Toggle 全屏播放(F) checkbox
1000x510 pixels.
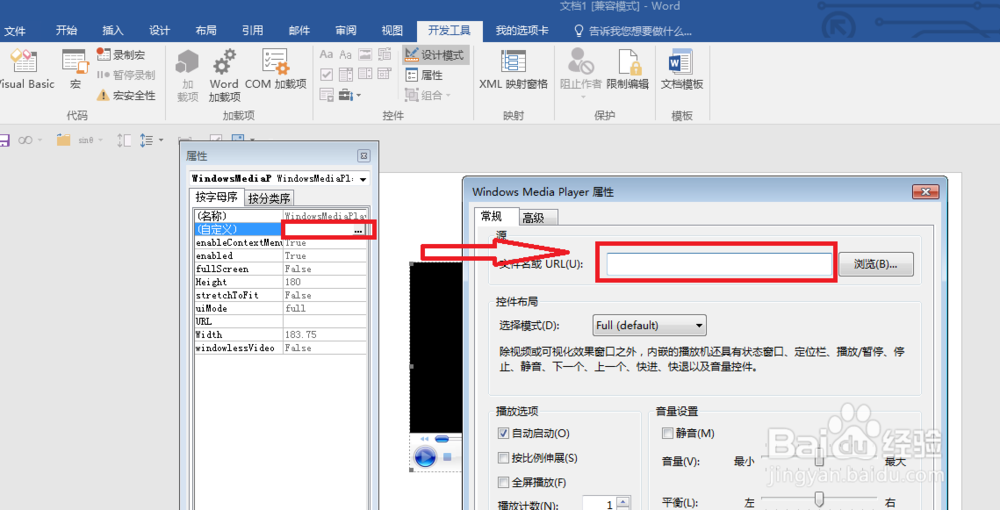pos(503,482)
